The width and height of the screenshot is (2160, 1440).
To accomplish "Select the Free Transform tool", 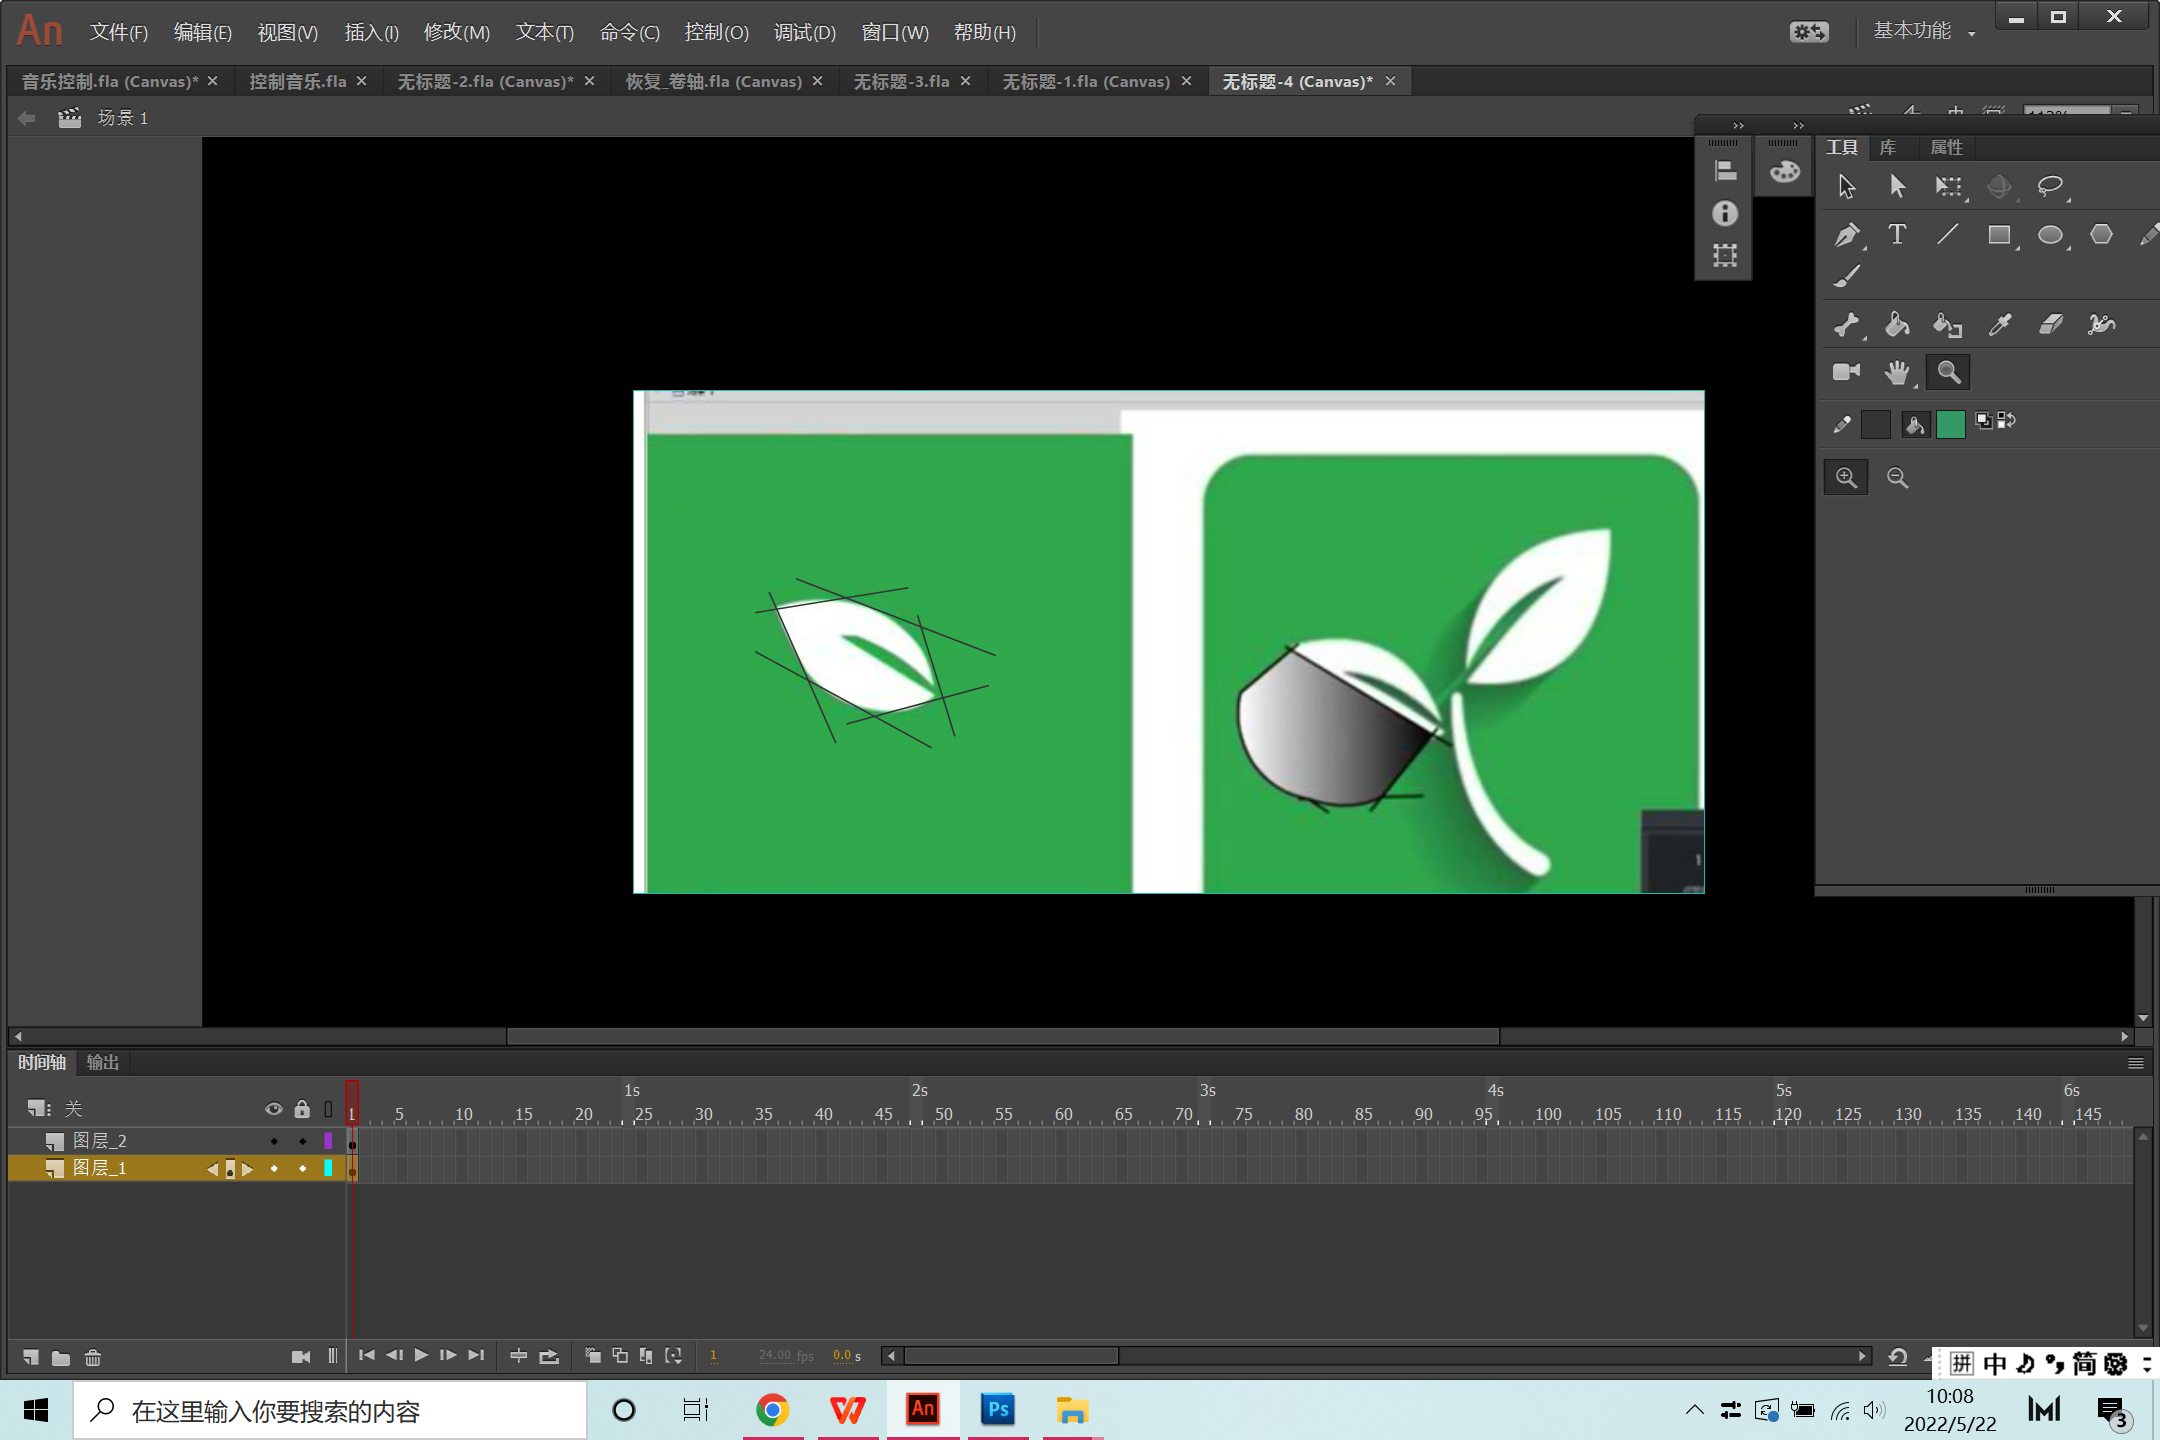I will pyautogui.click(x=1948, y=186).
